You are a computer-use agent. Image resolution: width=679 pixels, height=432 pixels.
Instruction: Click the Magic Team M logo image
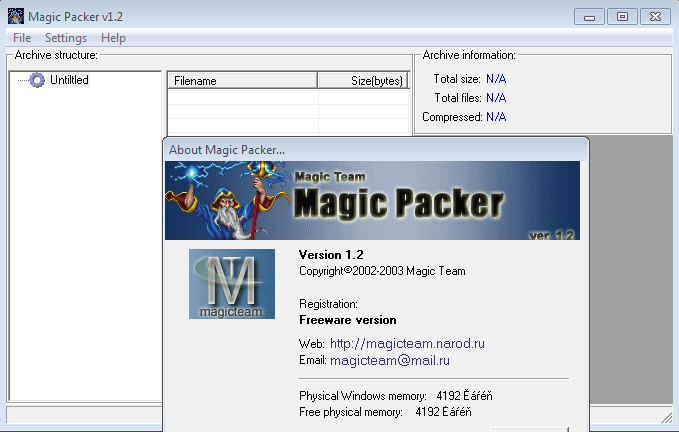(x=232, y=284)
